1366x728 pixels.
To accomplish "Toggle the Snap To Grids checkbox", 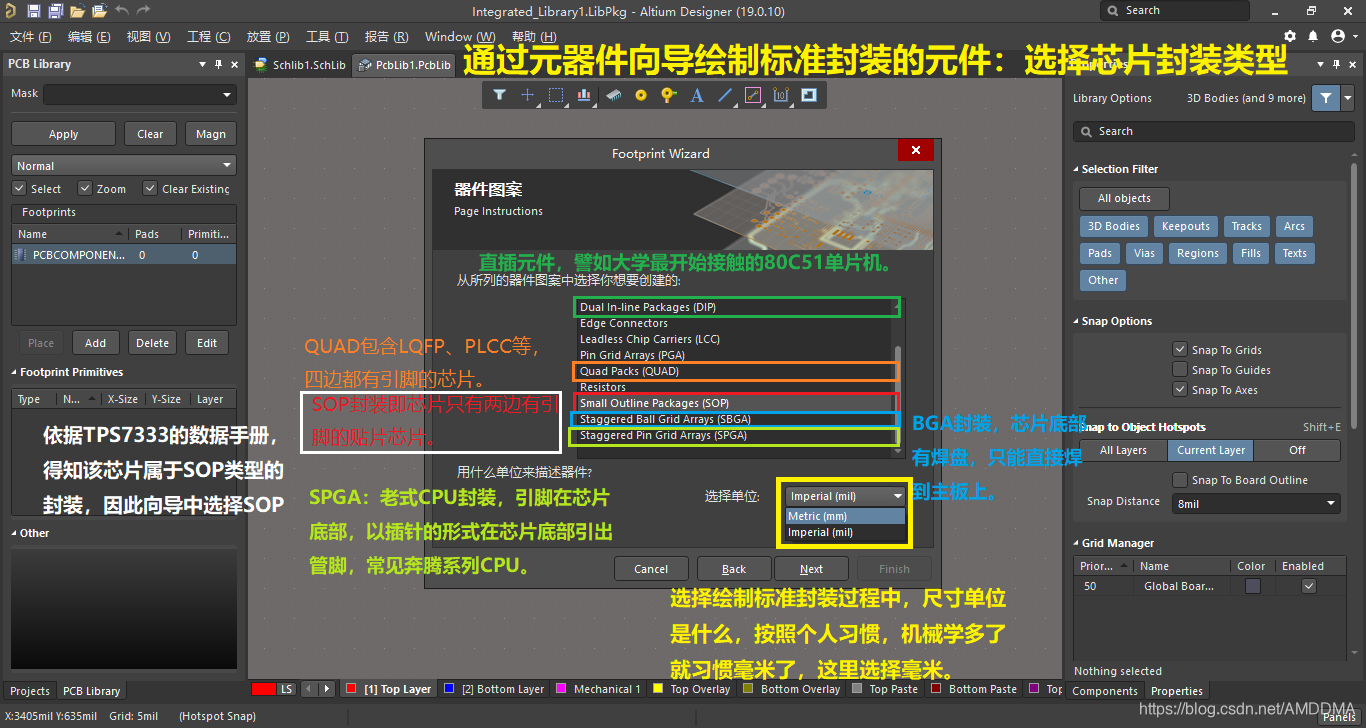I will [x=1180, y=350].
